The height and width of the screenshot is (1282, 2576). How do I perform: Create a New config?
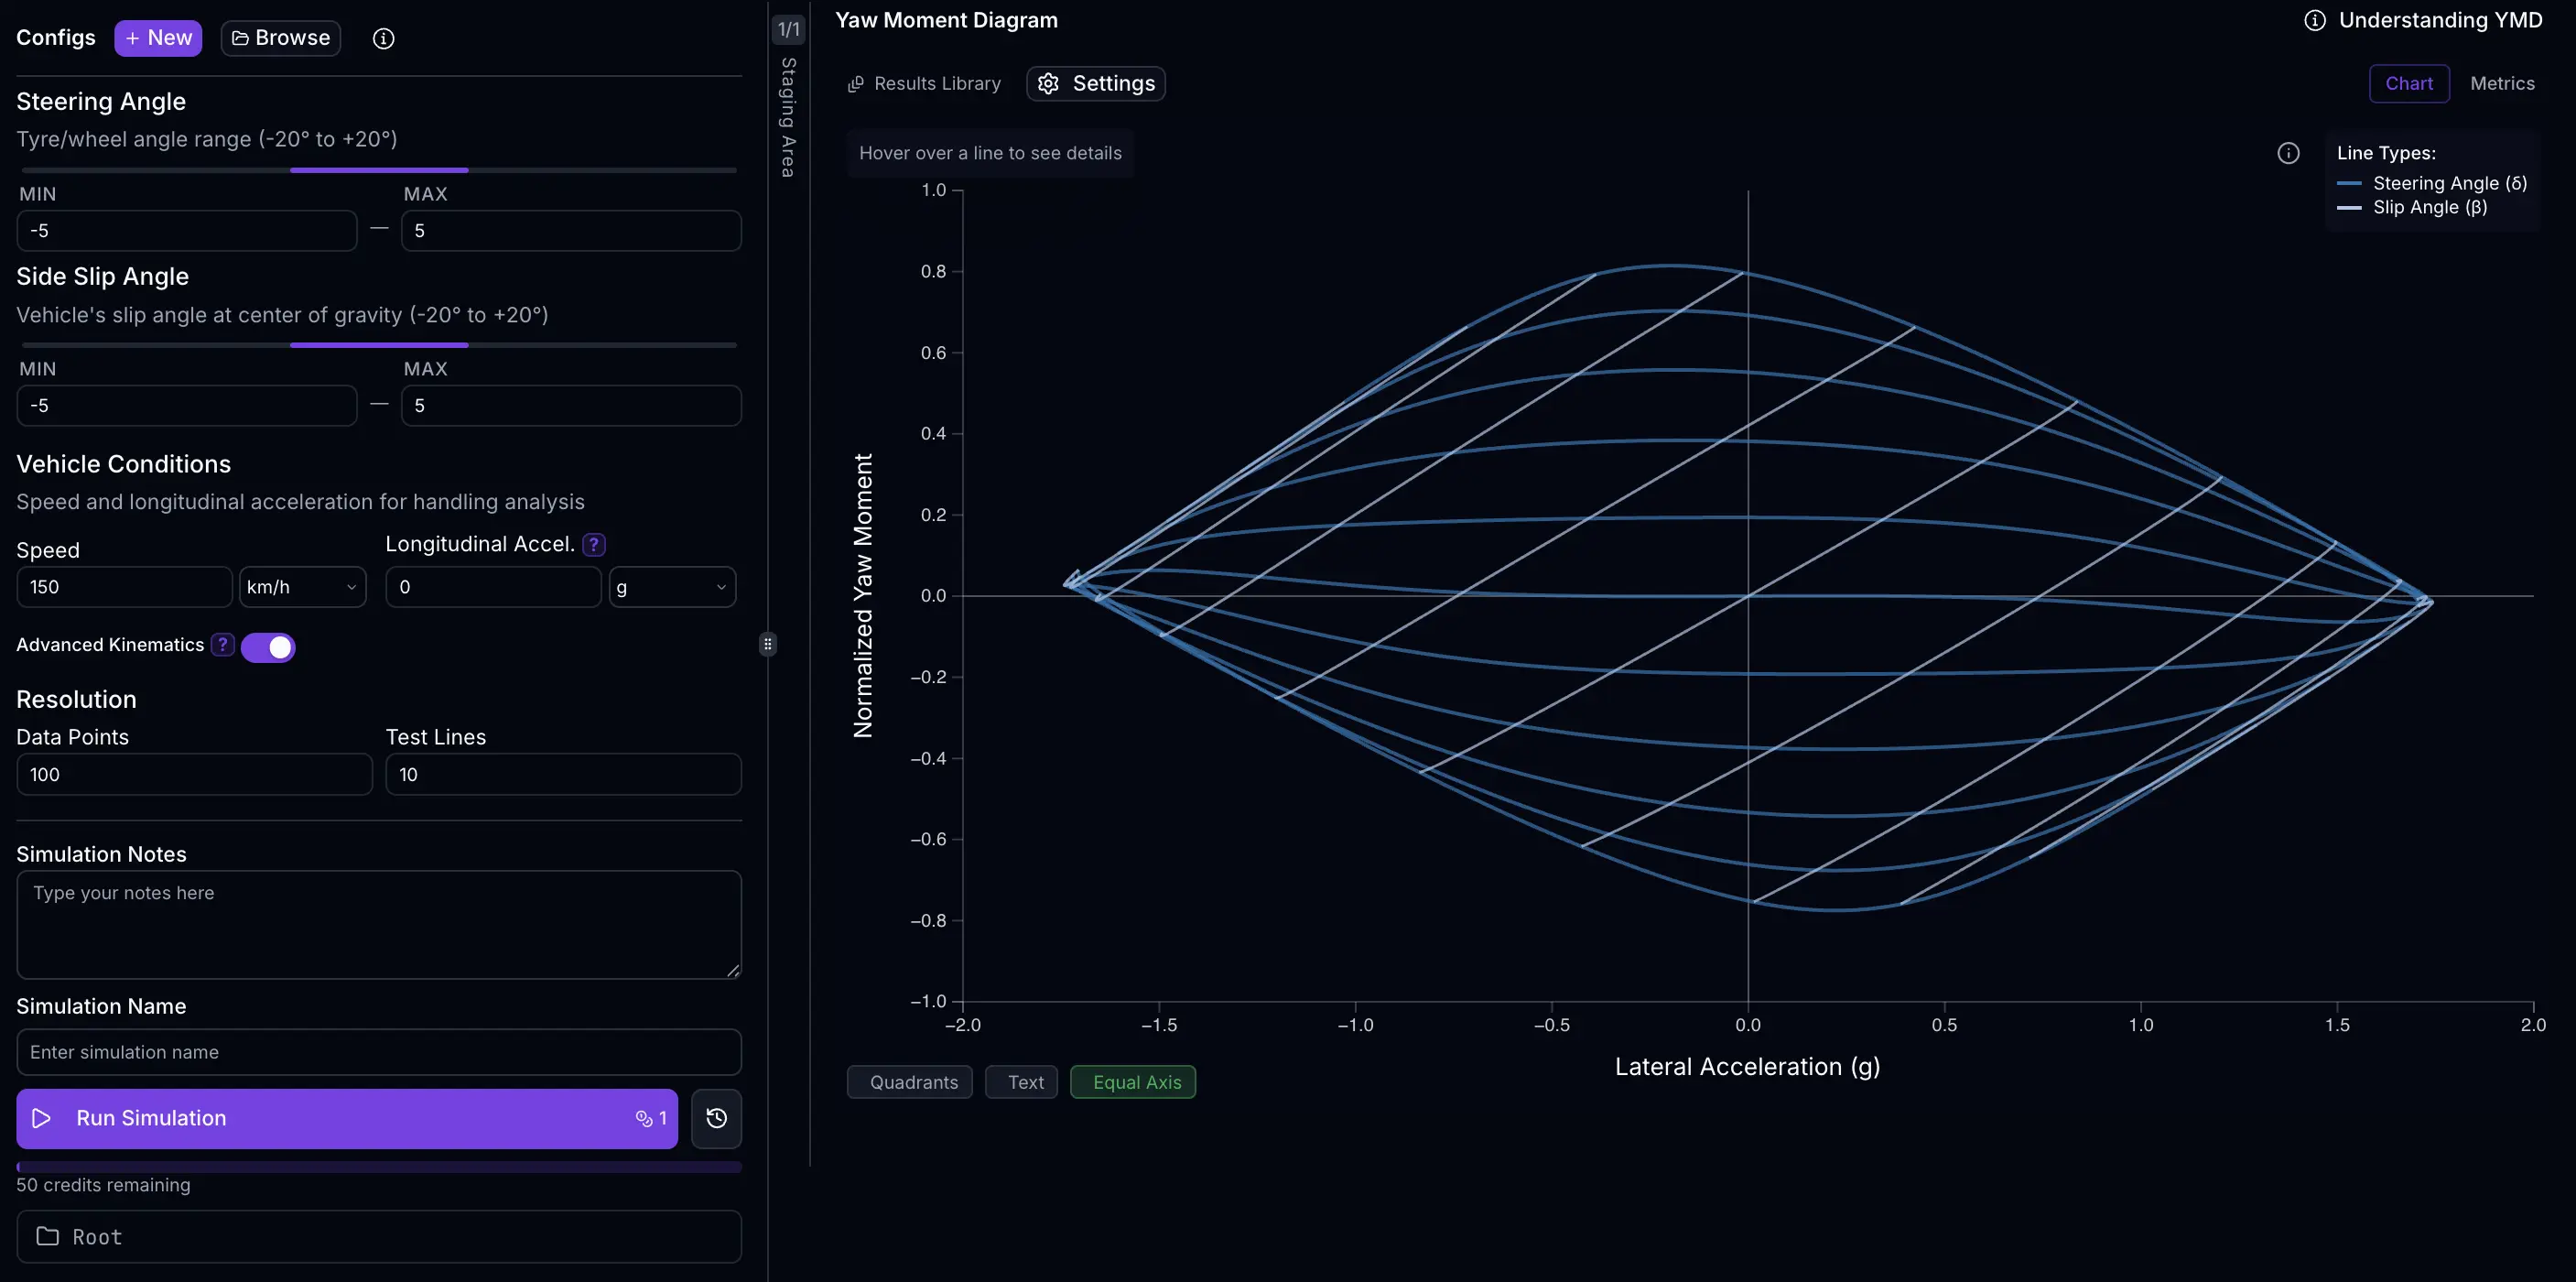click(158, 38)
